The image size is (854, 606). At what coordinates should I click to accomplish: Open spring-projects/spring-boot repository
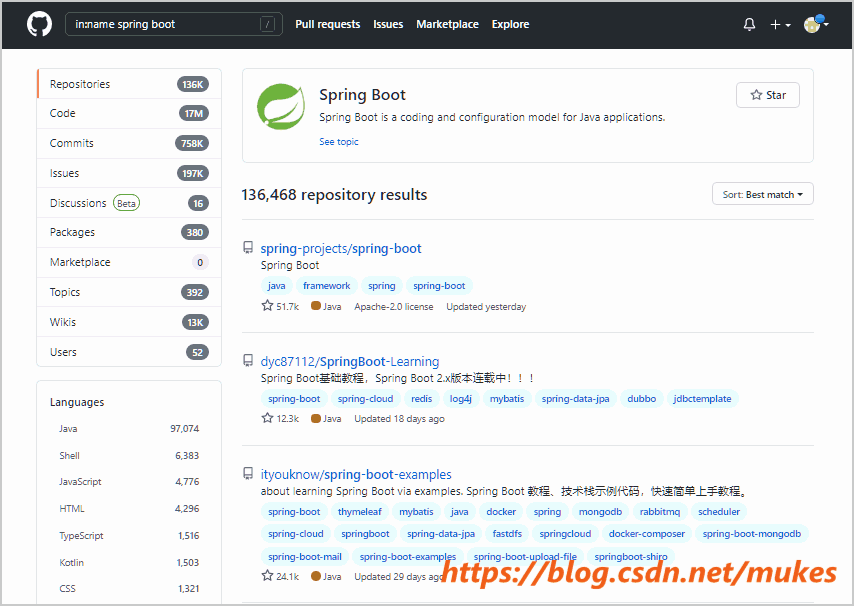pos(341,248)
